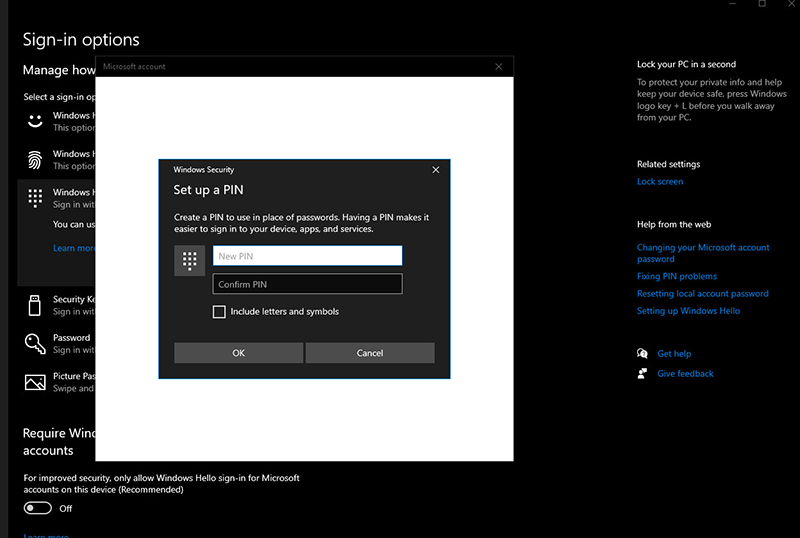This screenshot has width=800, height=538.
Task: Click the Lock your PC in a second heading
Action: pyautogui.click(x=686, y=64)
